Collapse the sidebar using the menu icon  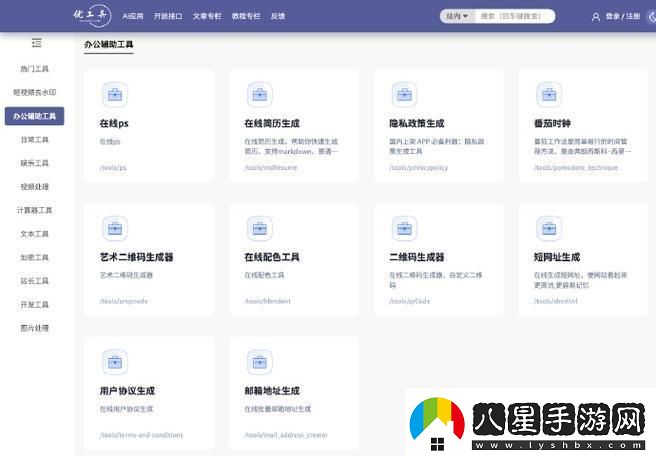pos(36,43)
